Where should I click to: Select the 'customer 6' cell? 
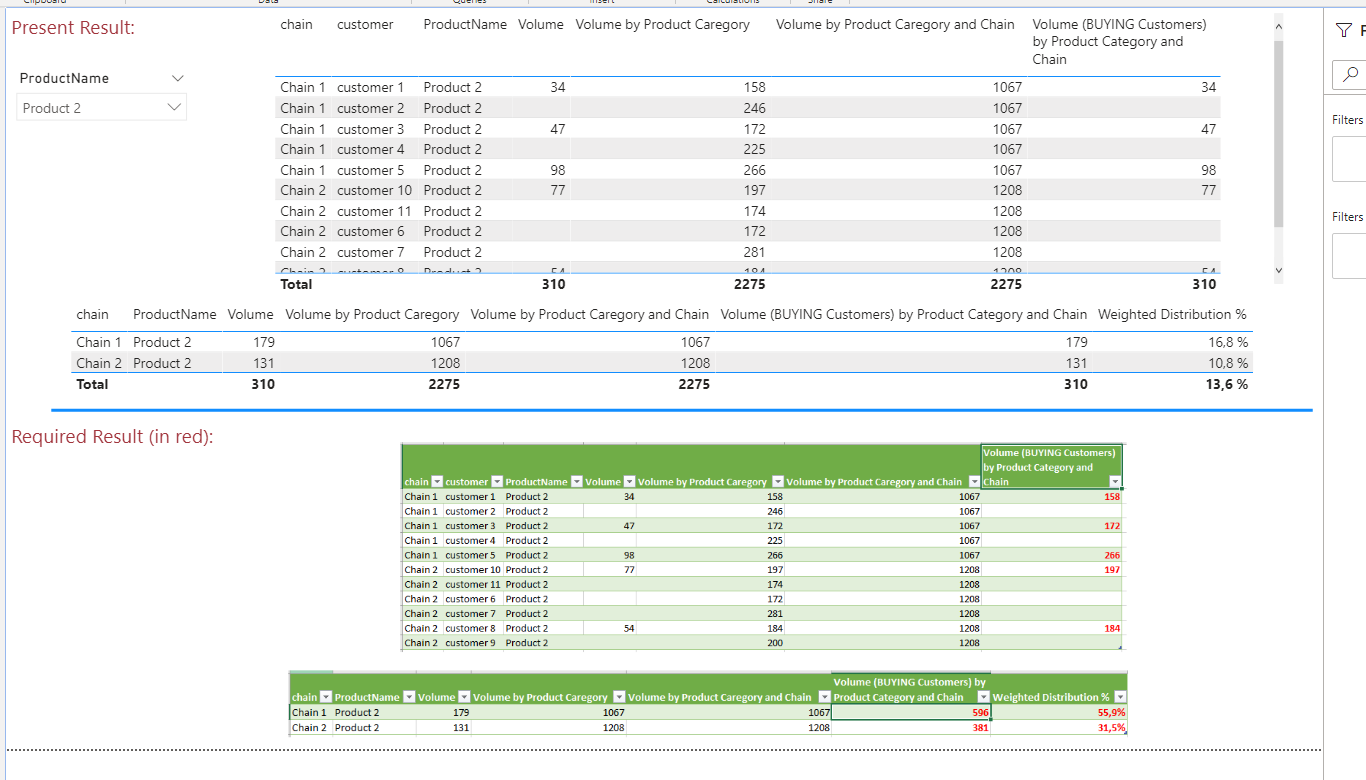371,231
